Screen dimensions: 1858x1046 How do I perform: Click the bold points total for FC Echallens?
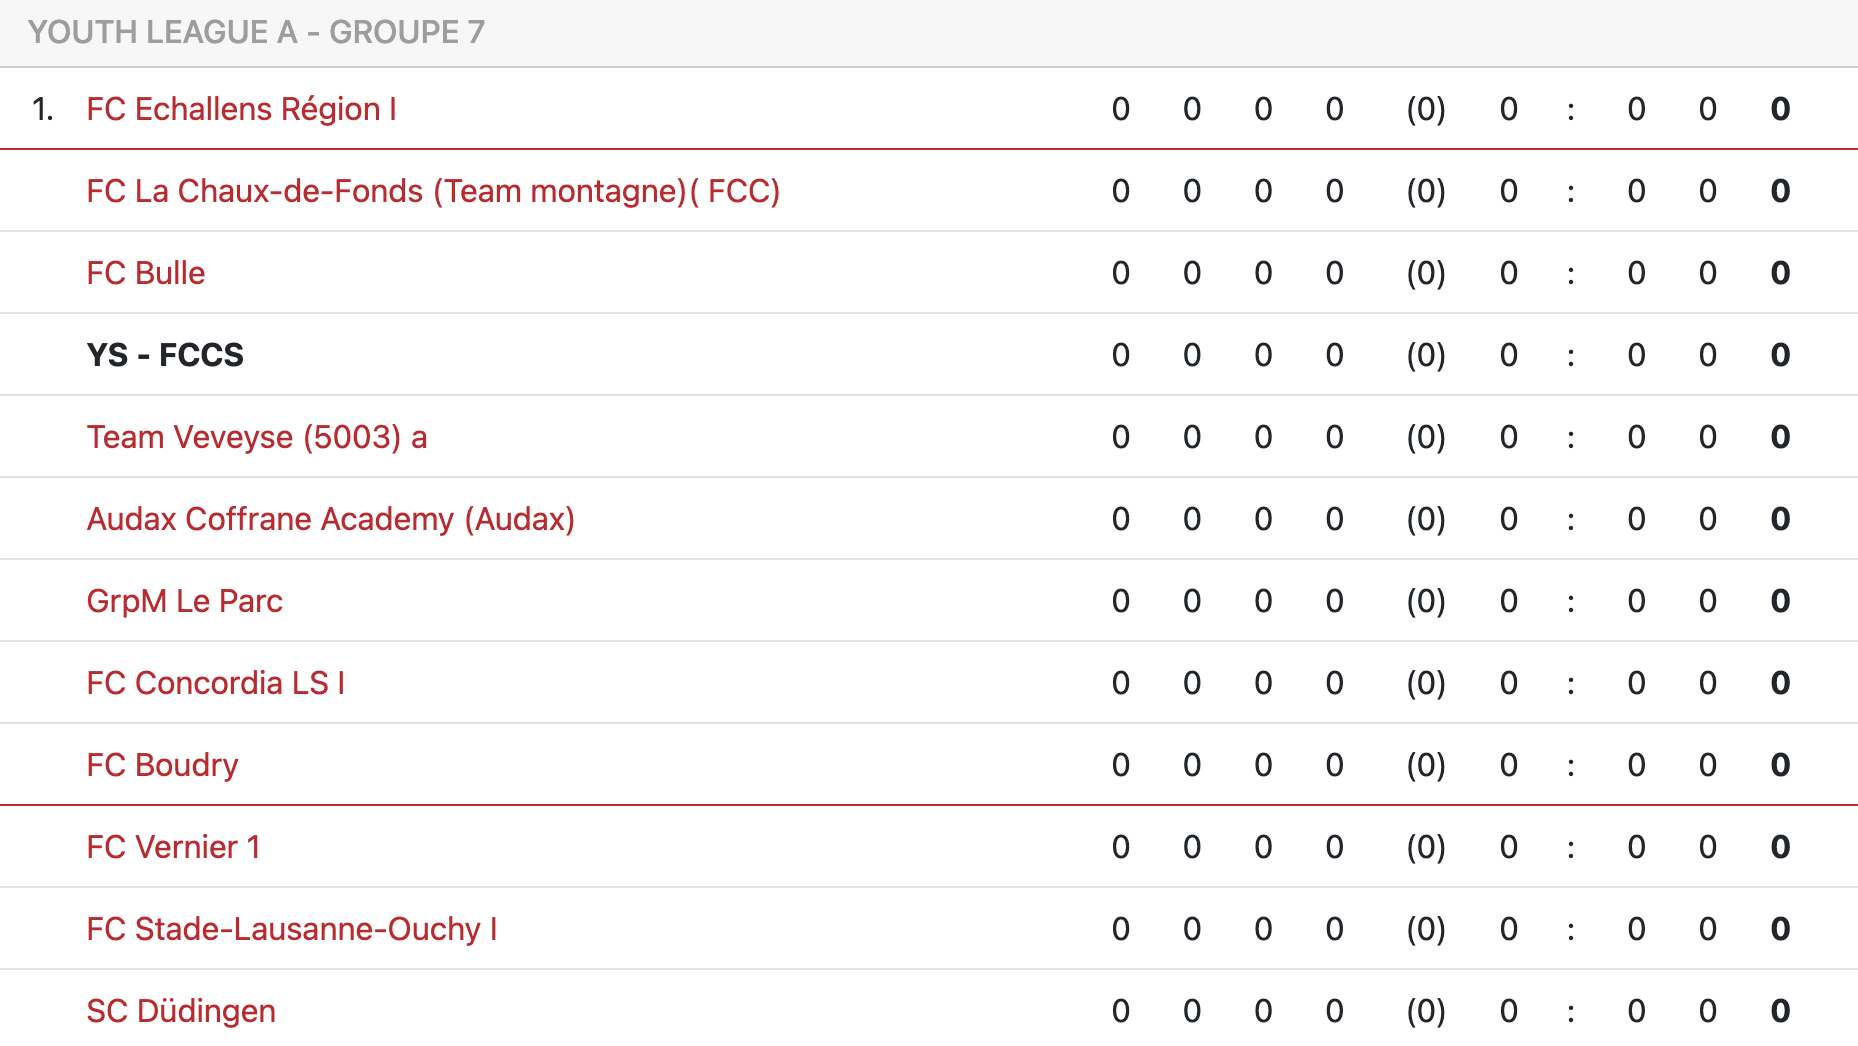point(1780,109)
